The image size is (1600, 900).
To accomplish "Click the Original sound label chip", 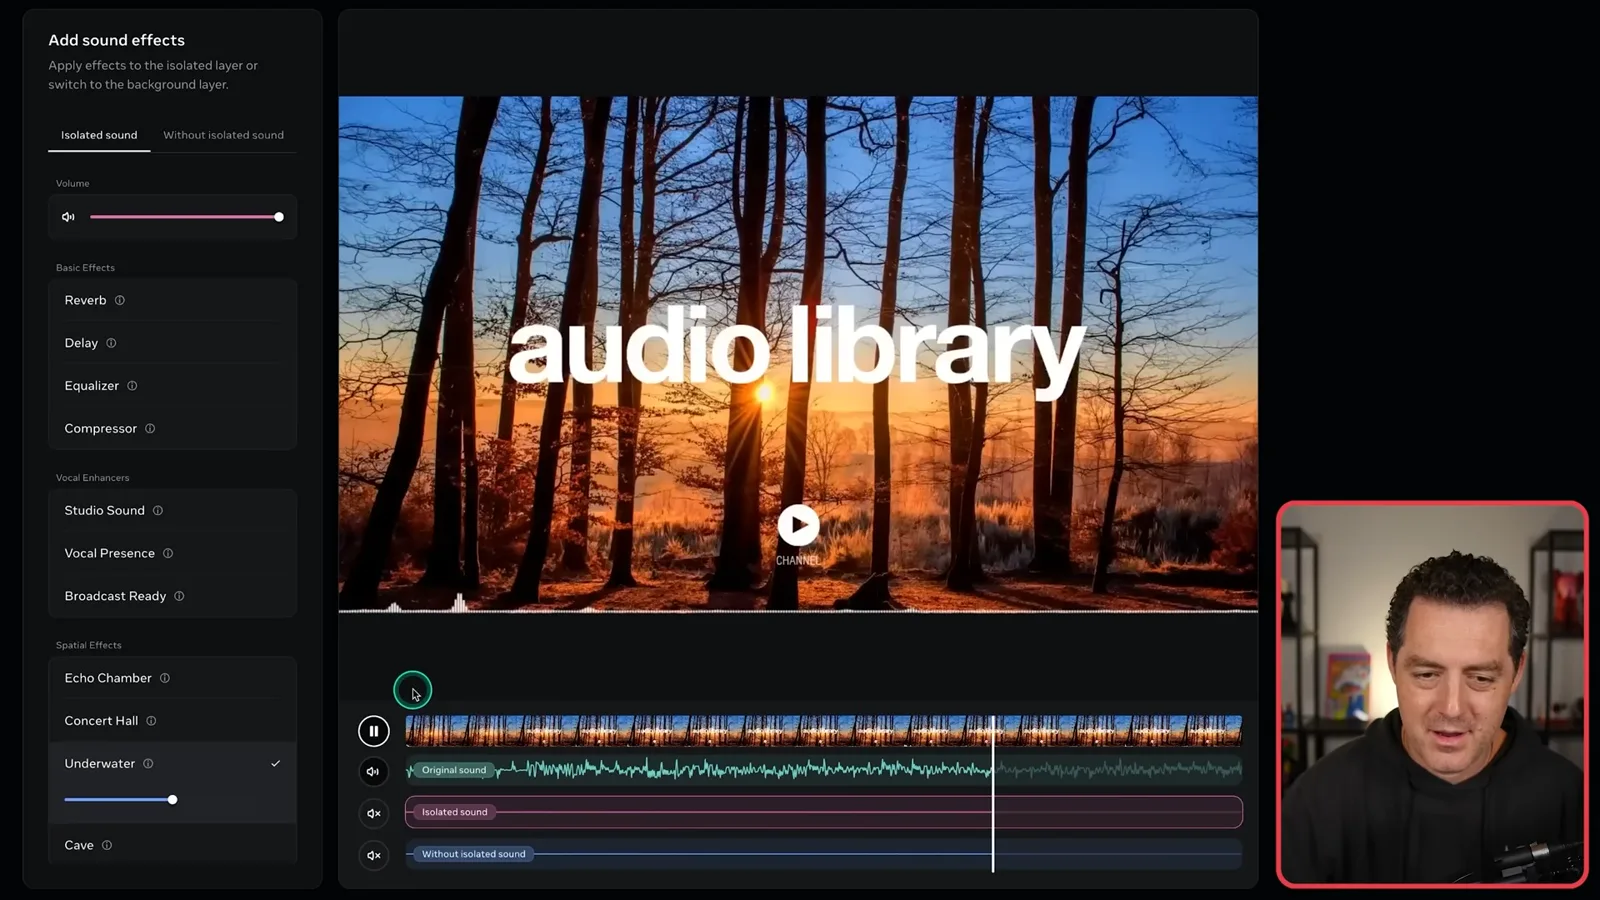I will coord(453,770).
